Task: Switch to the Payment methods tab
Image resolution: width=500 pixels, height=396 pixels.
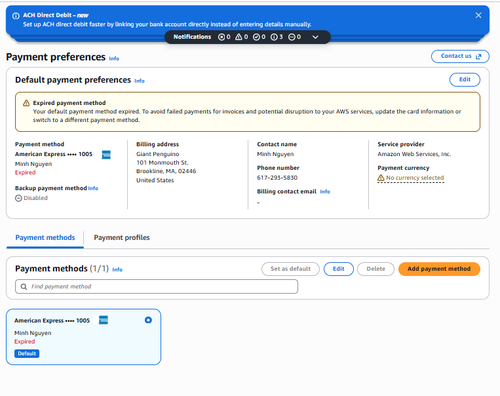Action: (45, 238)
